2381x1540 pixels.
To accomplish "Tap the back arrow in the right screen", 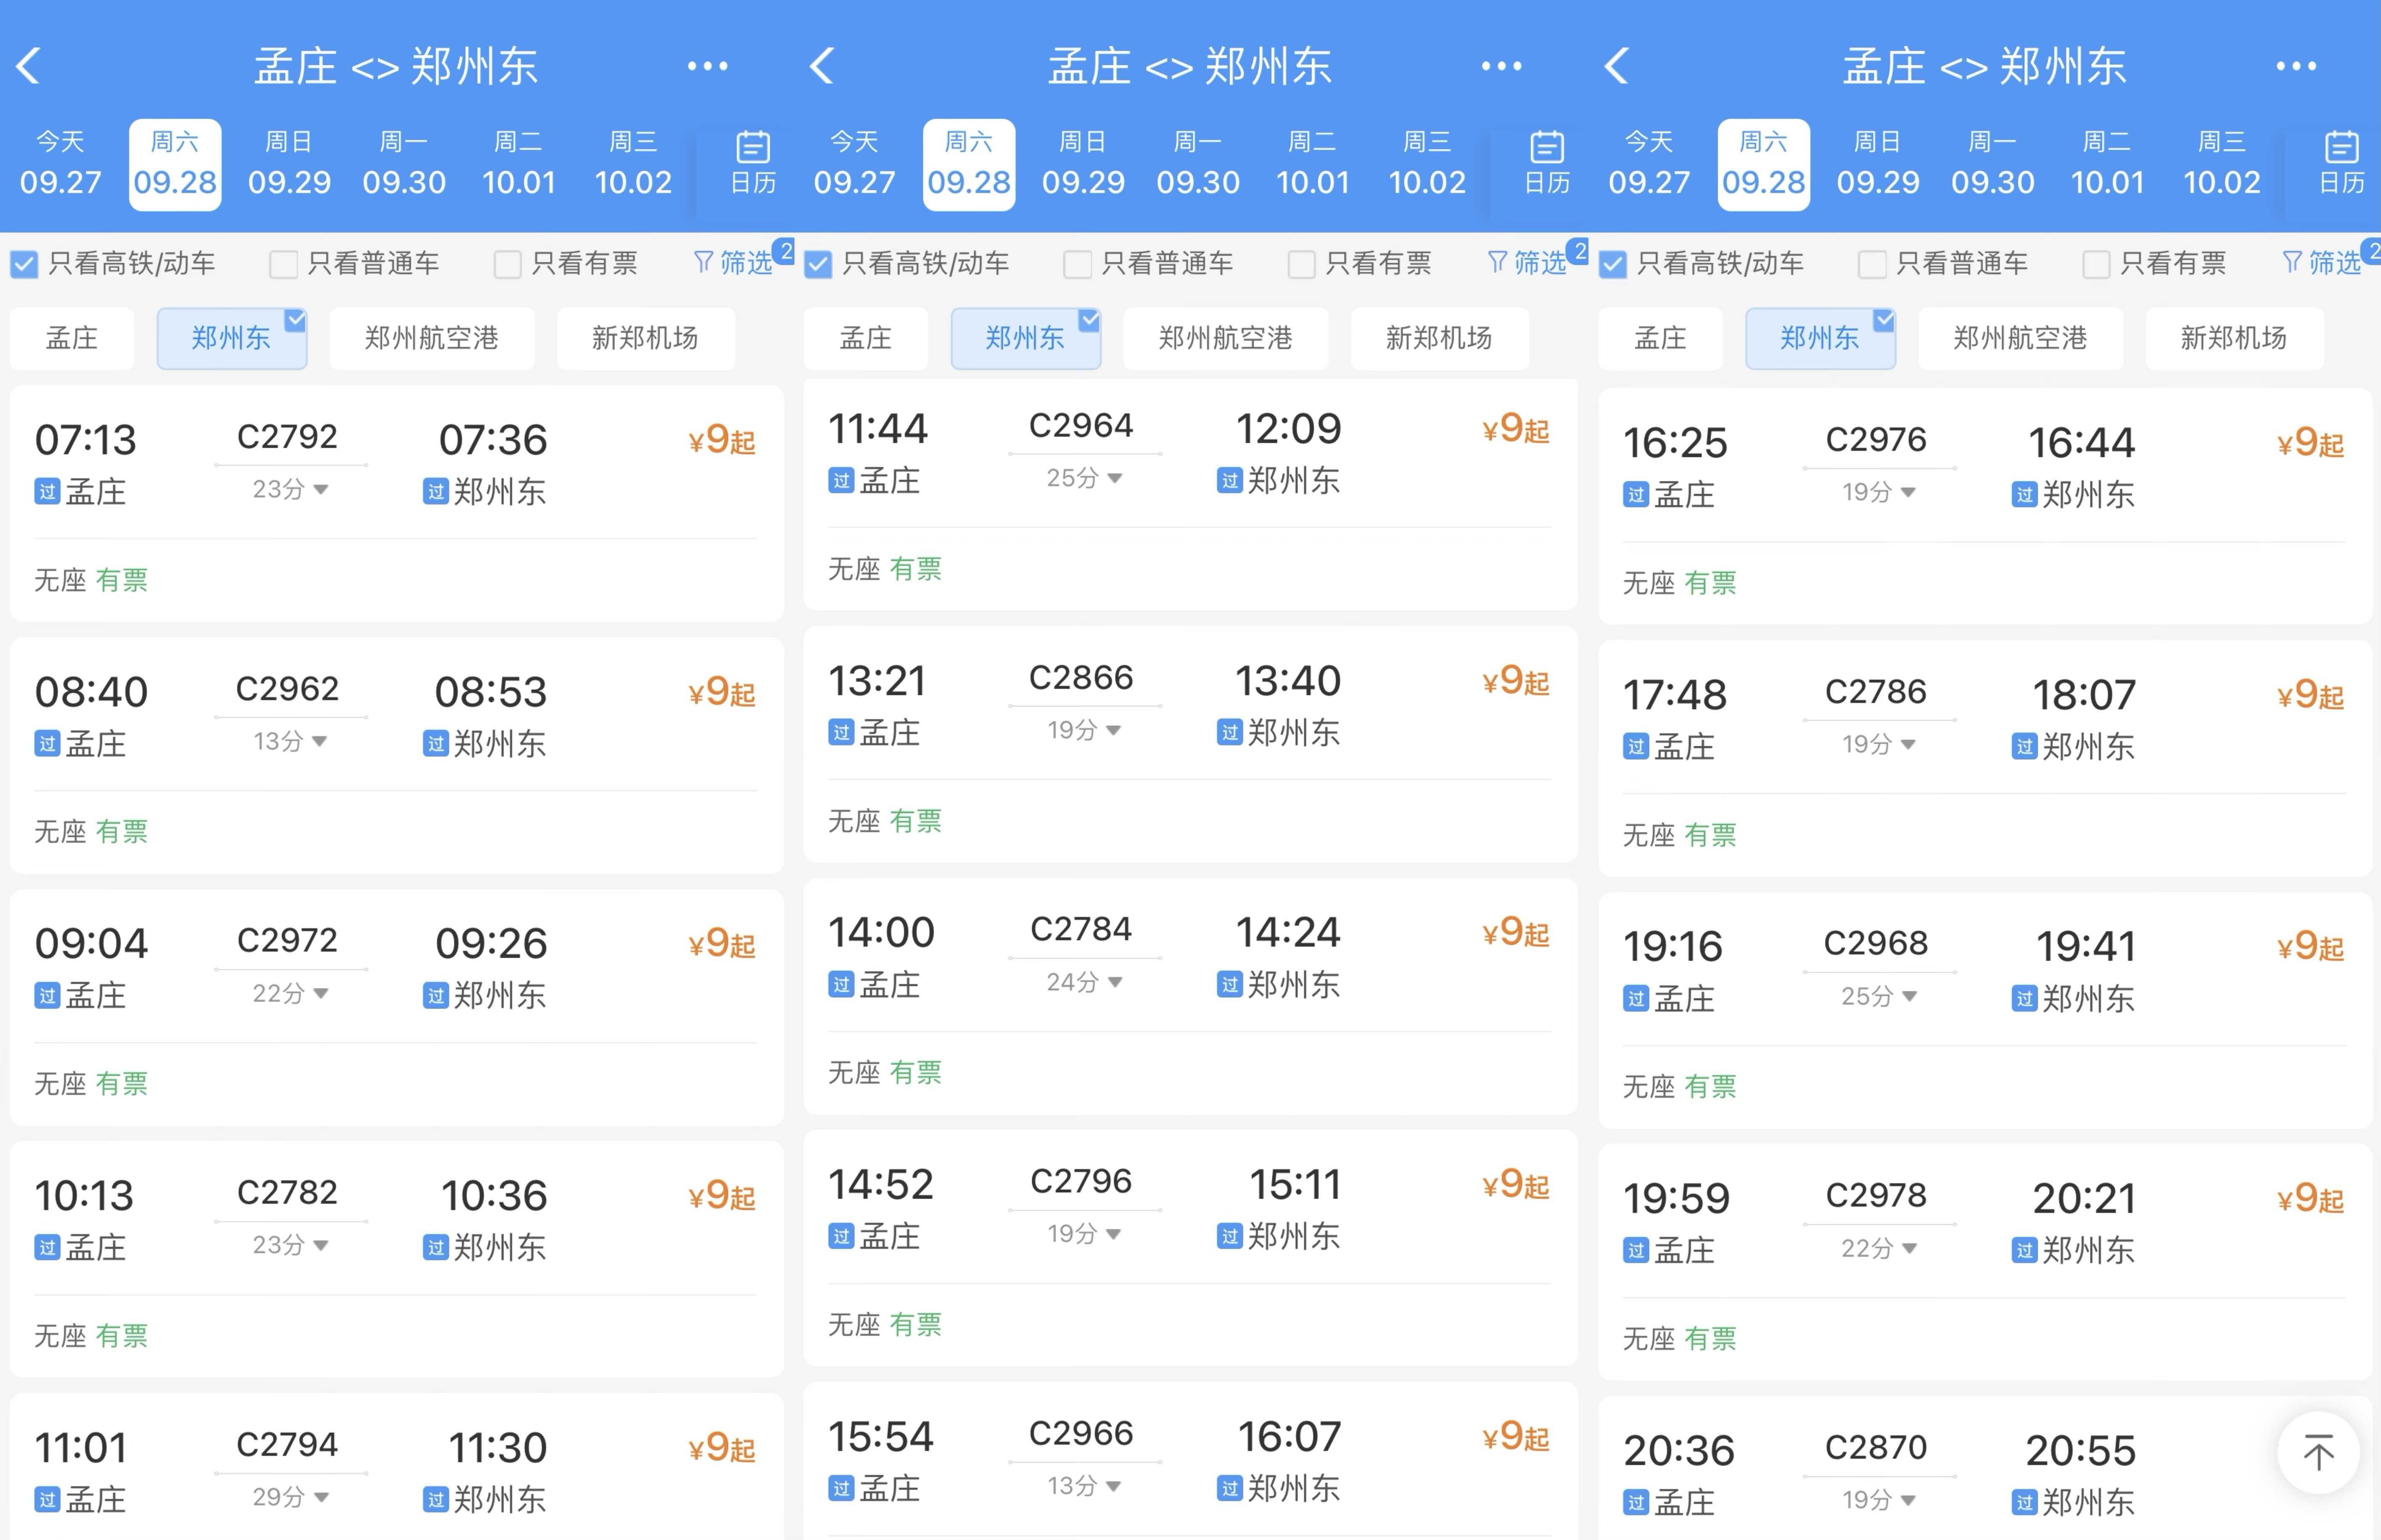I will click(1617, 66).
